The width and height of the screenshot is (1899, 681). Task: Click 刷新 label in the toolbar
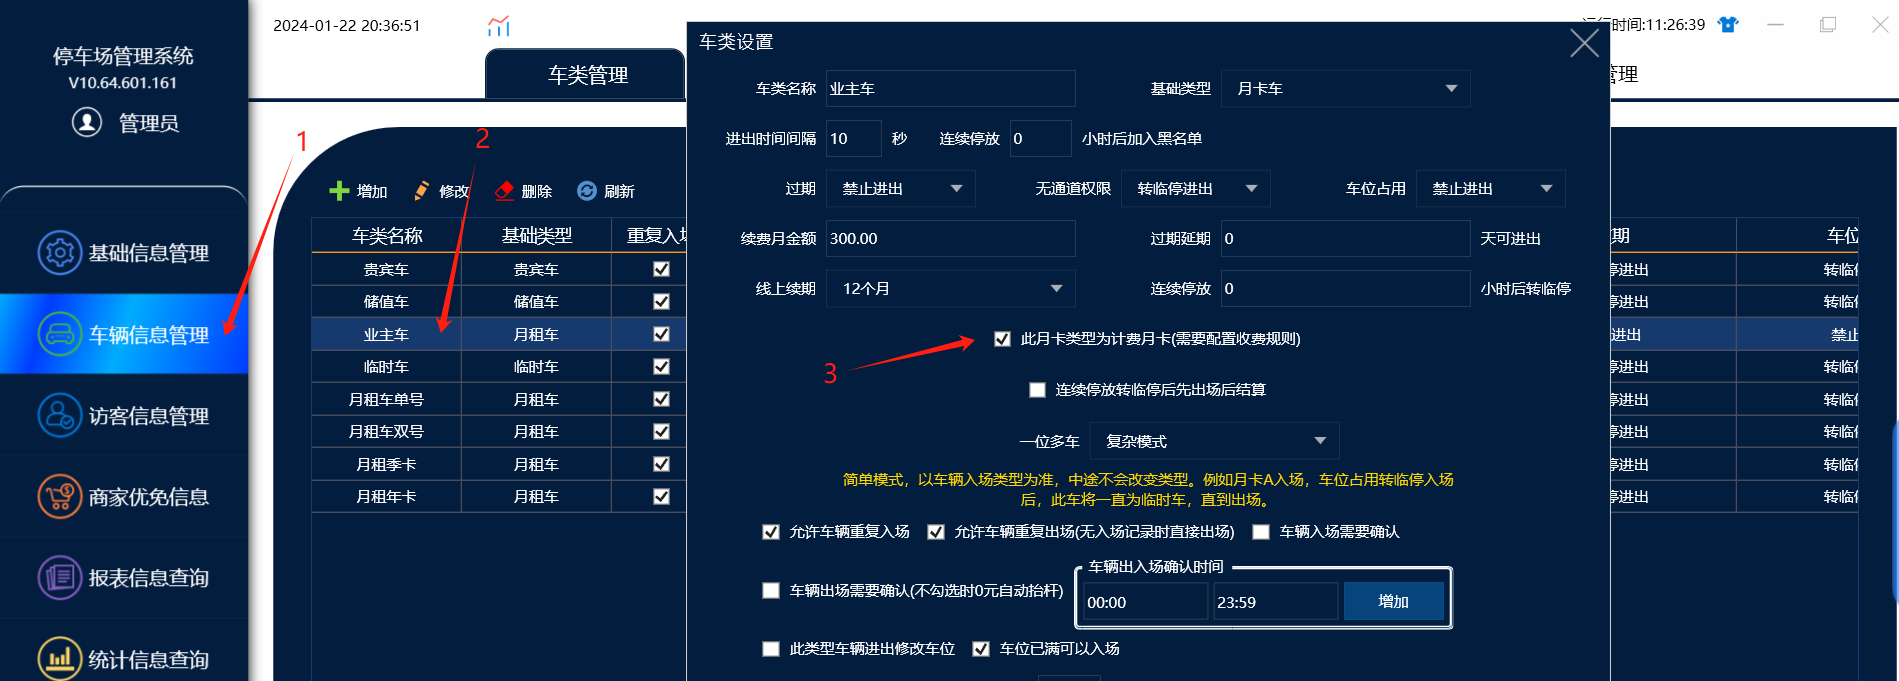tap(620, 191)
